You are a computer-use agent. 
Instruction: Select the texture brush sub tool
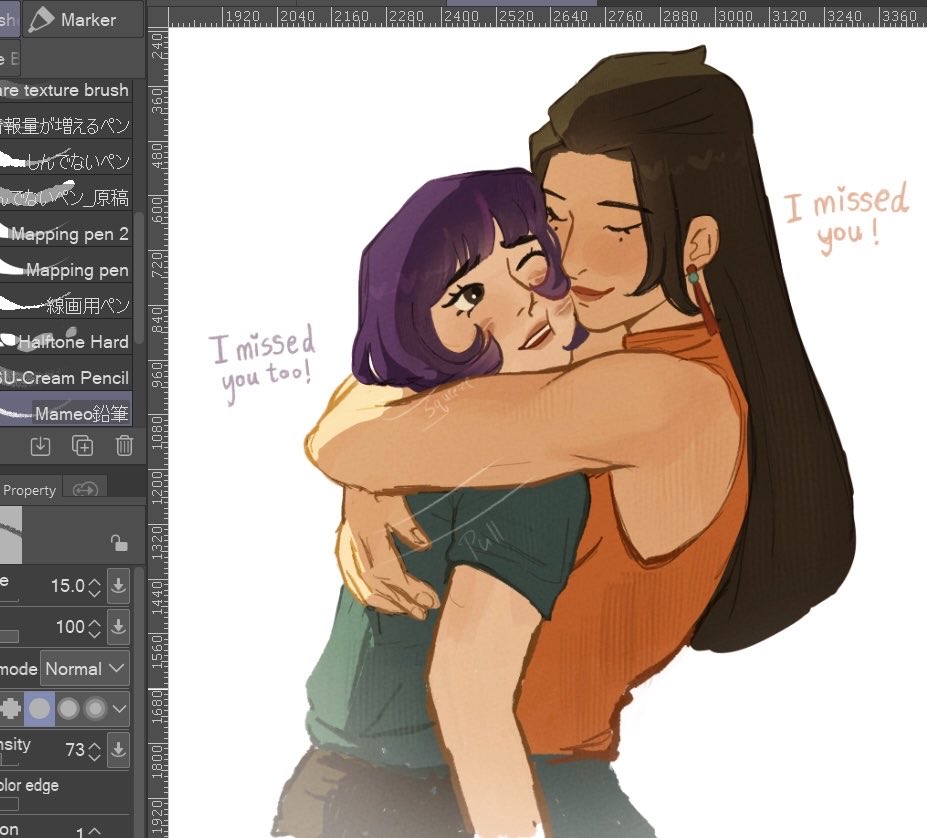(66, 90)
